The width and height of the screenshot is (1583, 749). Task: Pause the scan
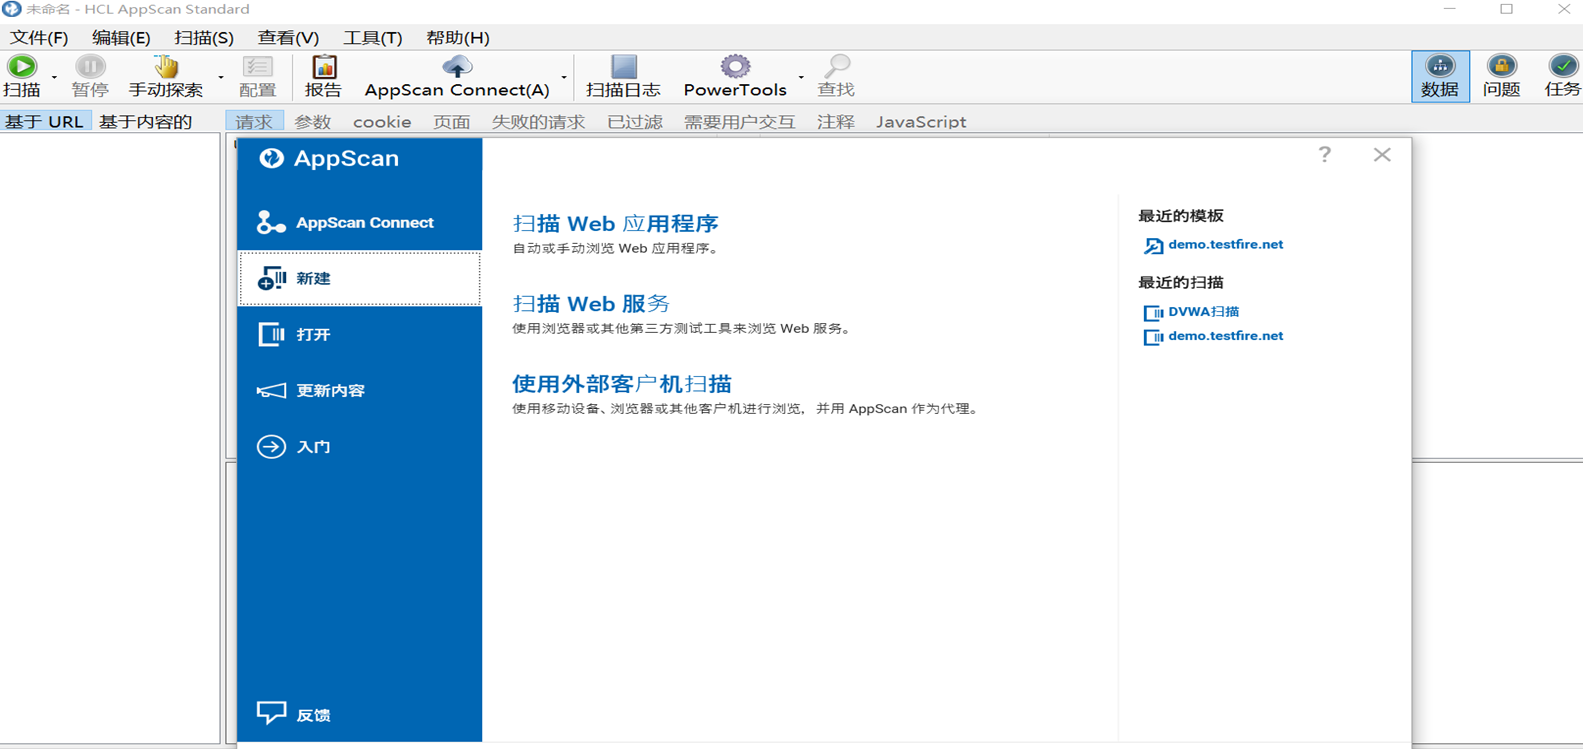90,76
